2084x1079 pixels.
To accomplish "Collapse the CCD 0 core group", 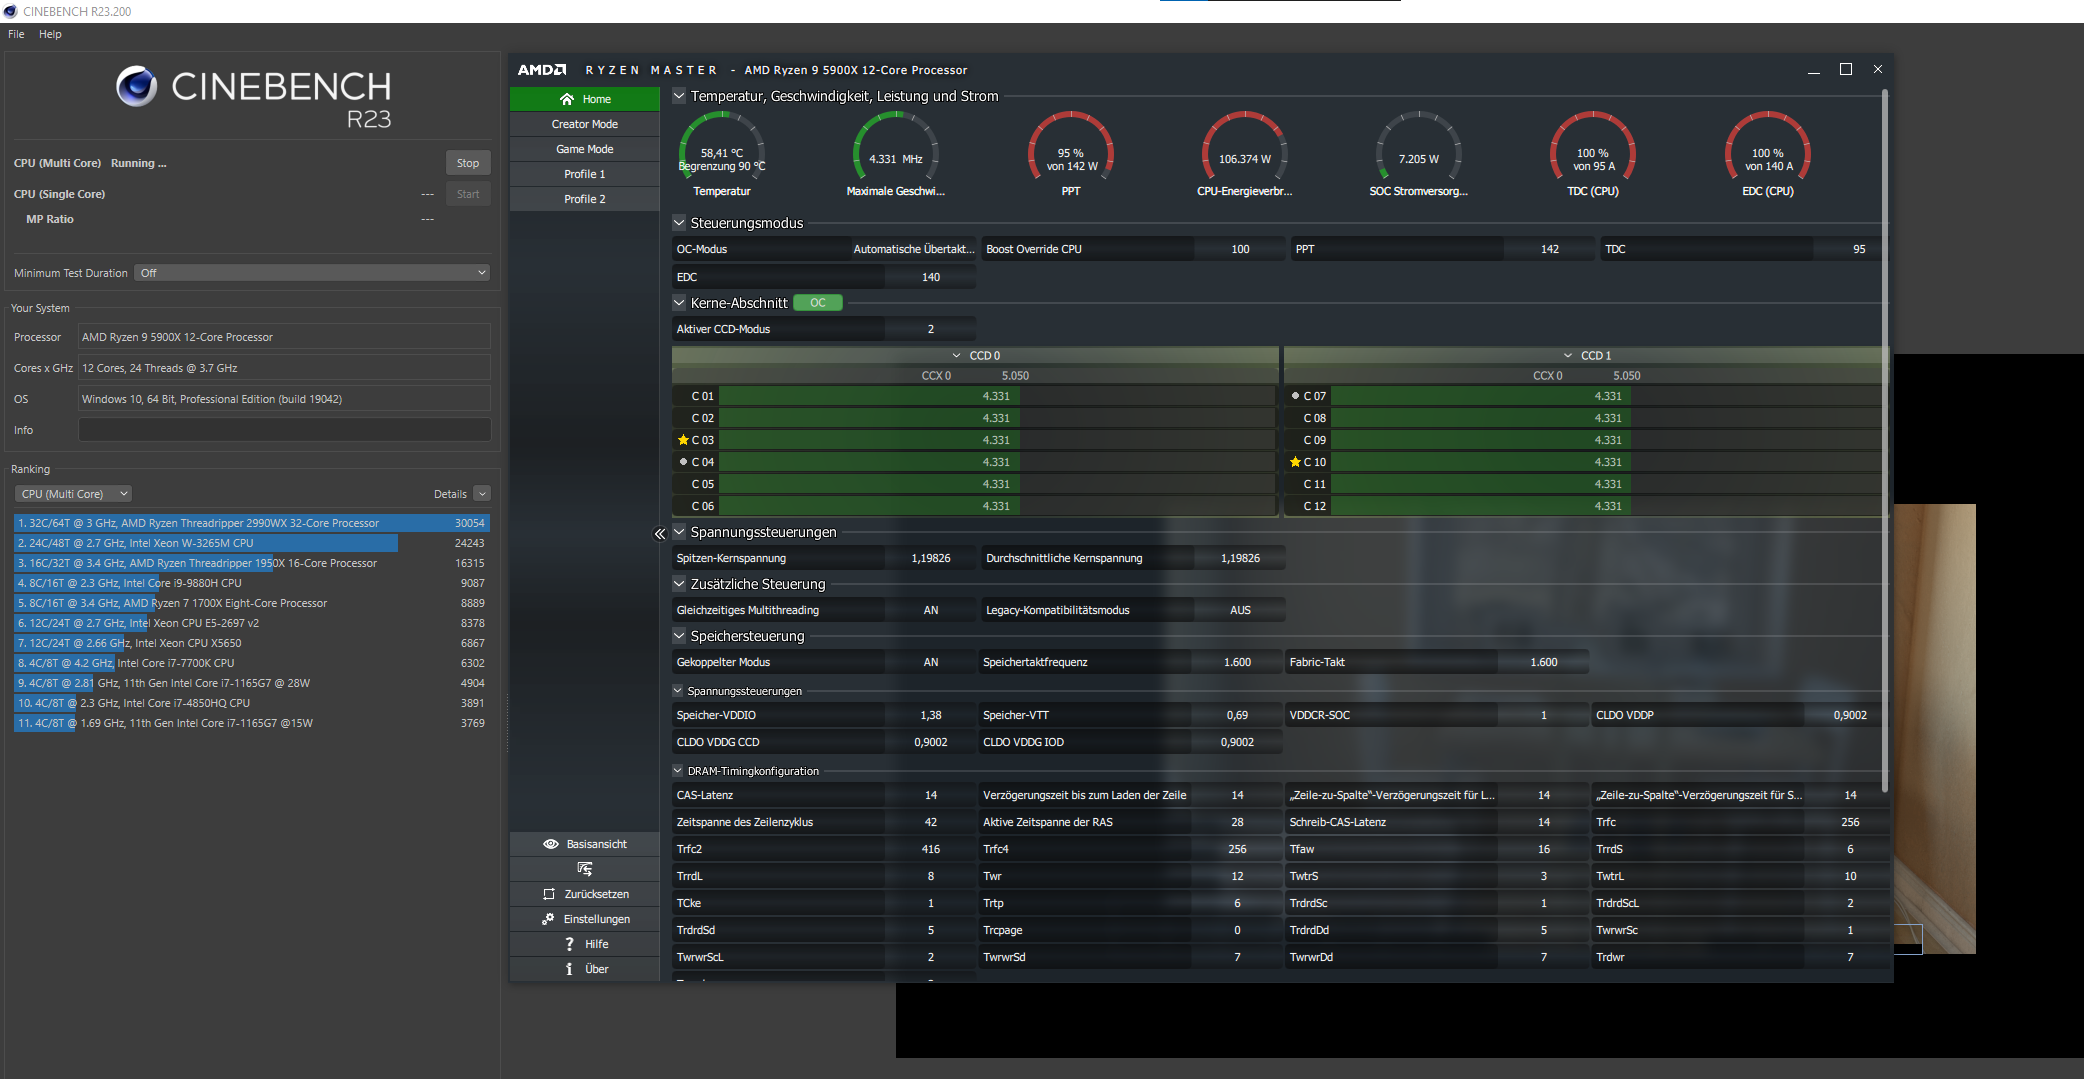I will pos(957,356).
